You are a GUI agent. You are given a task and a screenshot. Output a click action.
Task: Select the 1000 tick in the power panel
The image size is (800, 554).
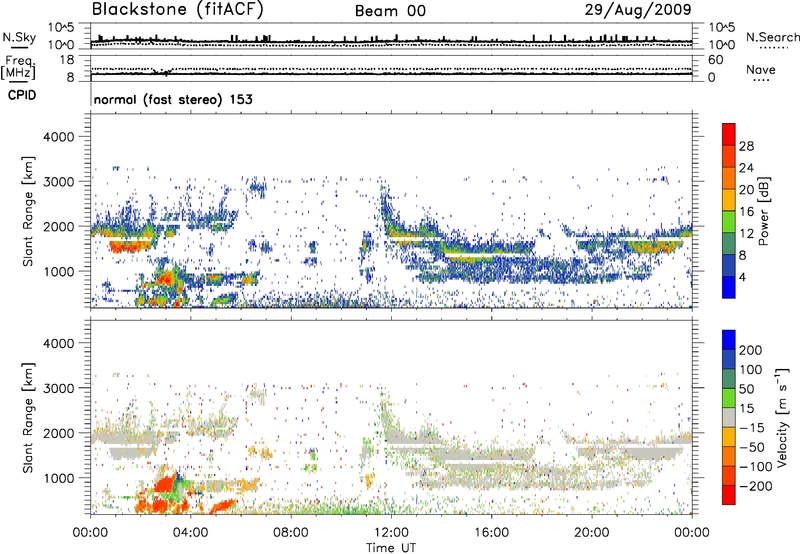coord(59,271)
